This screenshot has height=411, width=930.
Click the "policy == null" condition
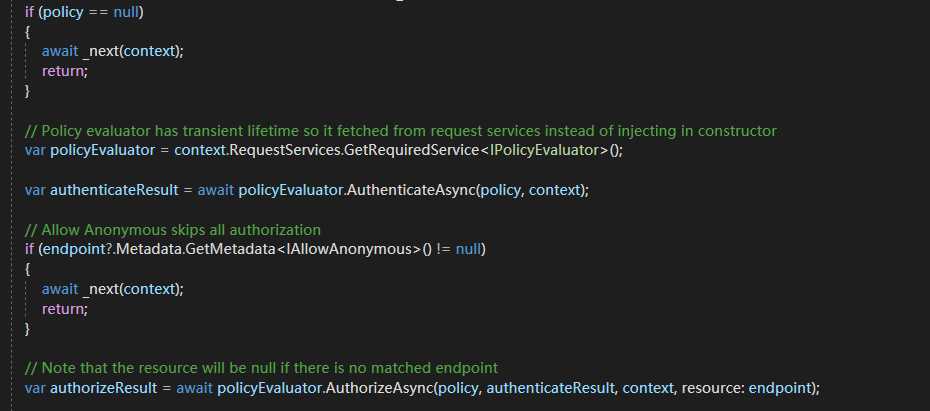point(91,12)
